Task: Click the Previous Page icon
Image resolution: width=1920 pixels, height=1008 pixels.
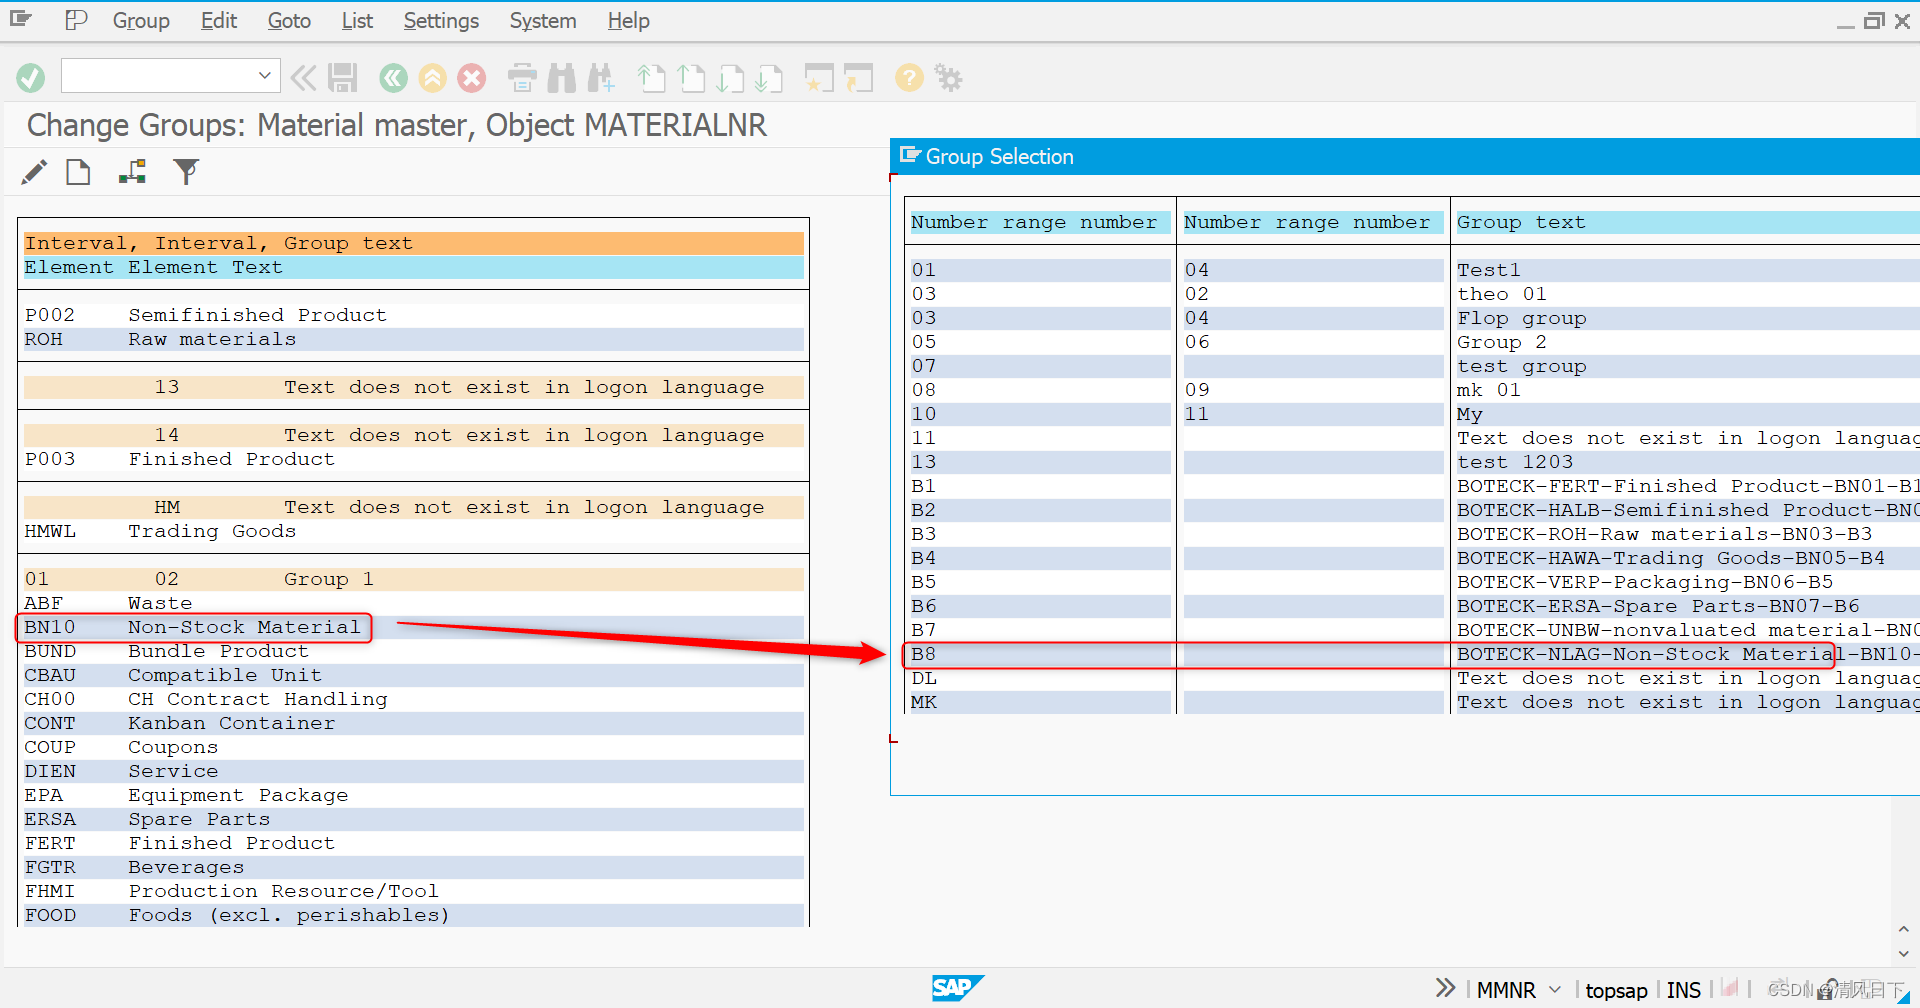Action: [691, 77]
